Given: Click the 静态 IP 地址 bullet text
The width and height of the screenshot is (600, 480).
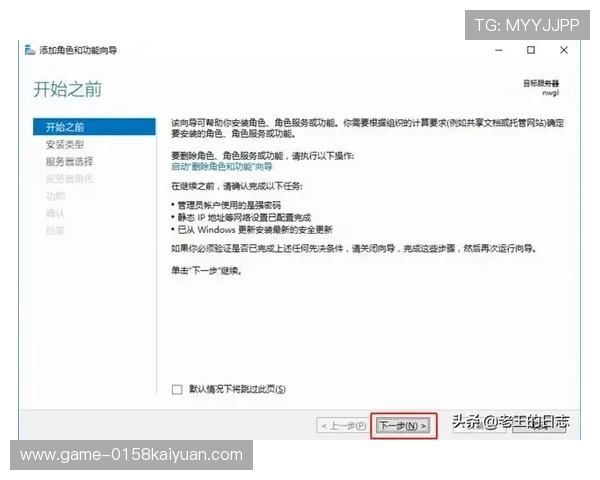Looking at the screenshot, I should point(244,217).
